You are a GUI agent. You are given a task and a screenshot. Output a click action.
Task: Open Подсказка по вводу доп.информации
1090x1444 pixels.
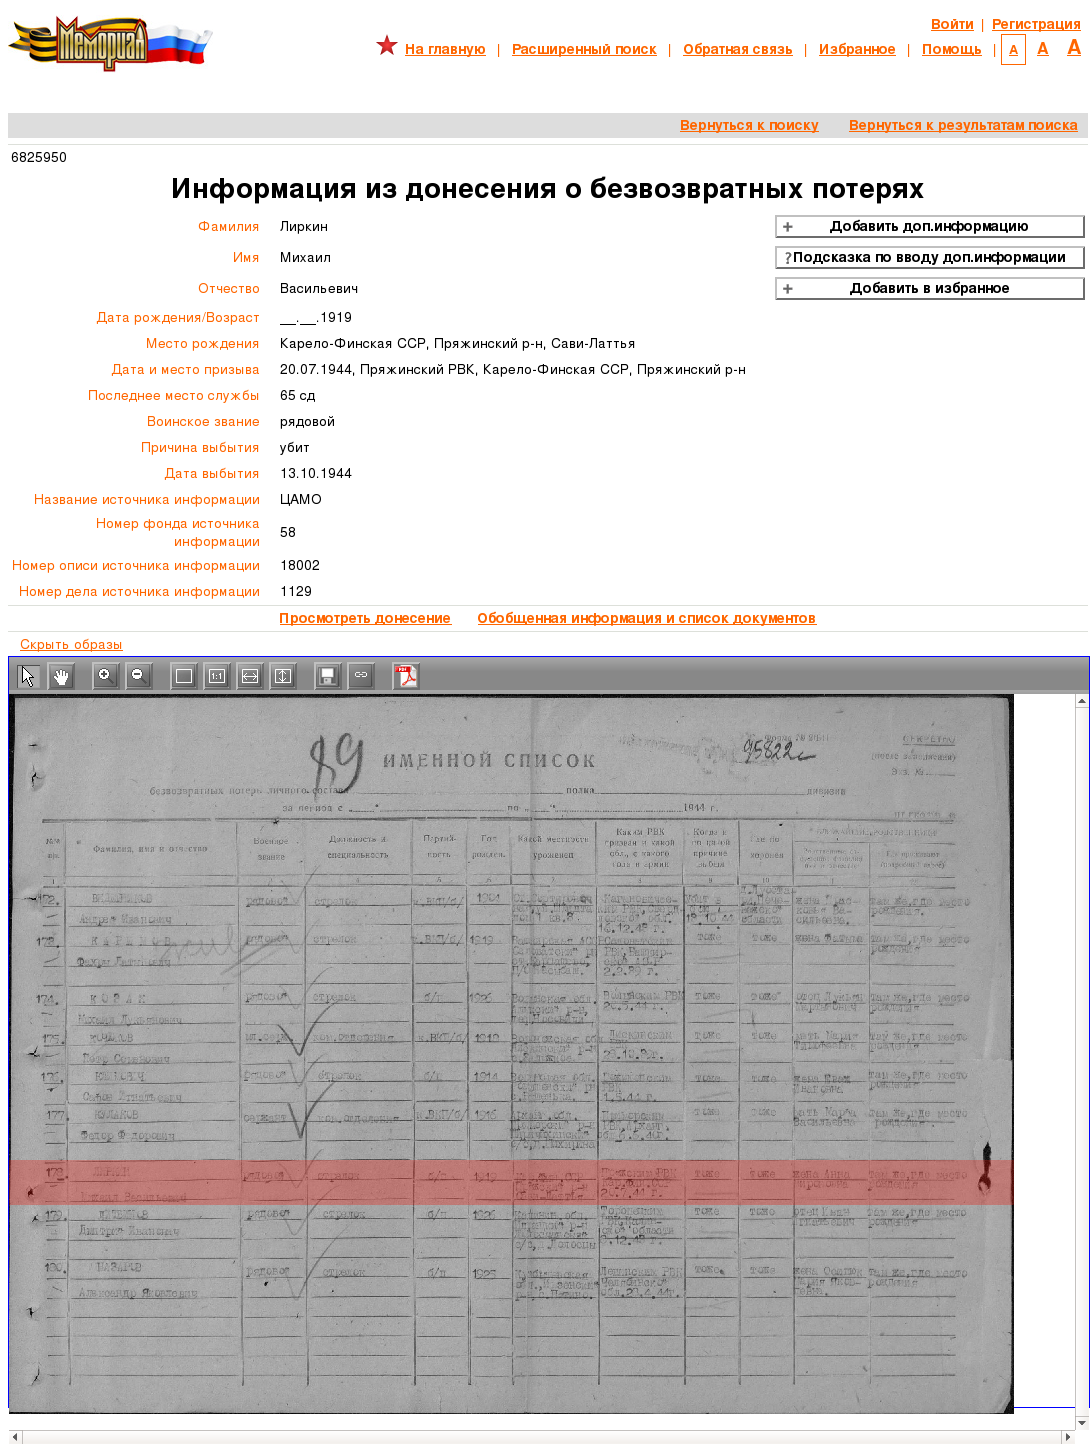[930, 257]
